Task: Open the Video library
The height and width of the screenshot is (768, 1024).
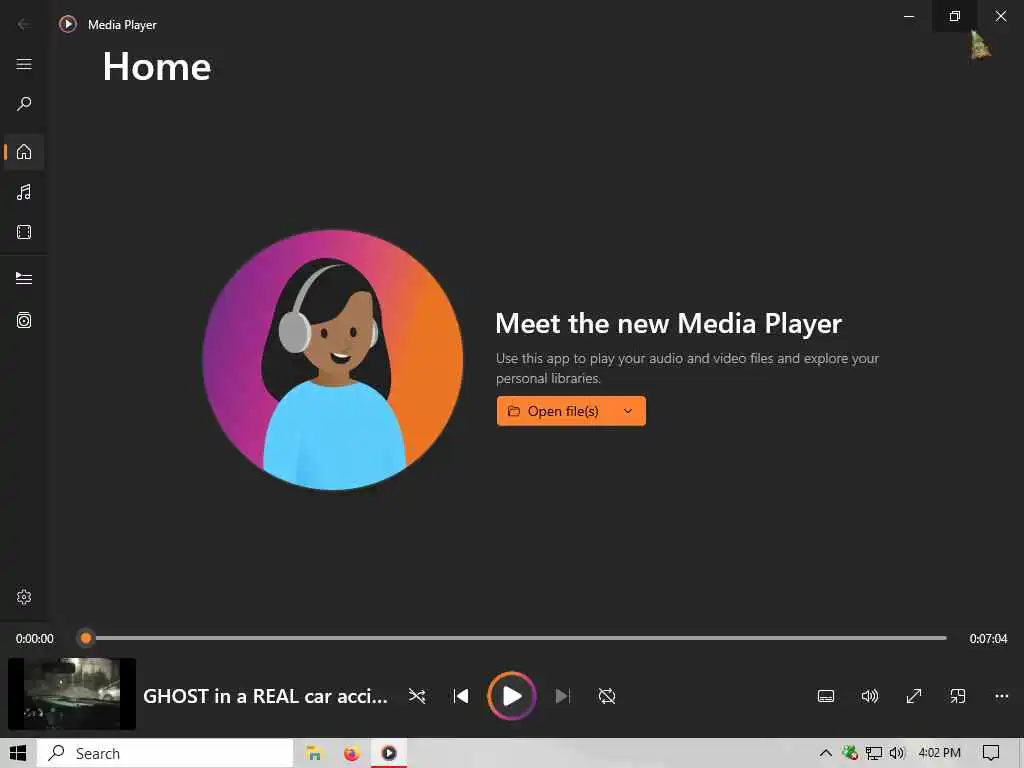Action: tap(24, 232)
